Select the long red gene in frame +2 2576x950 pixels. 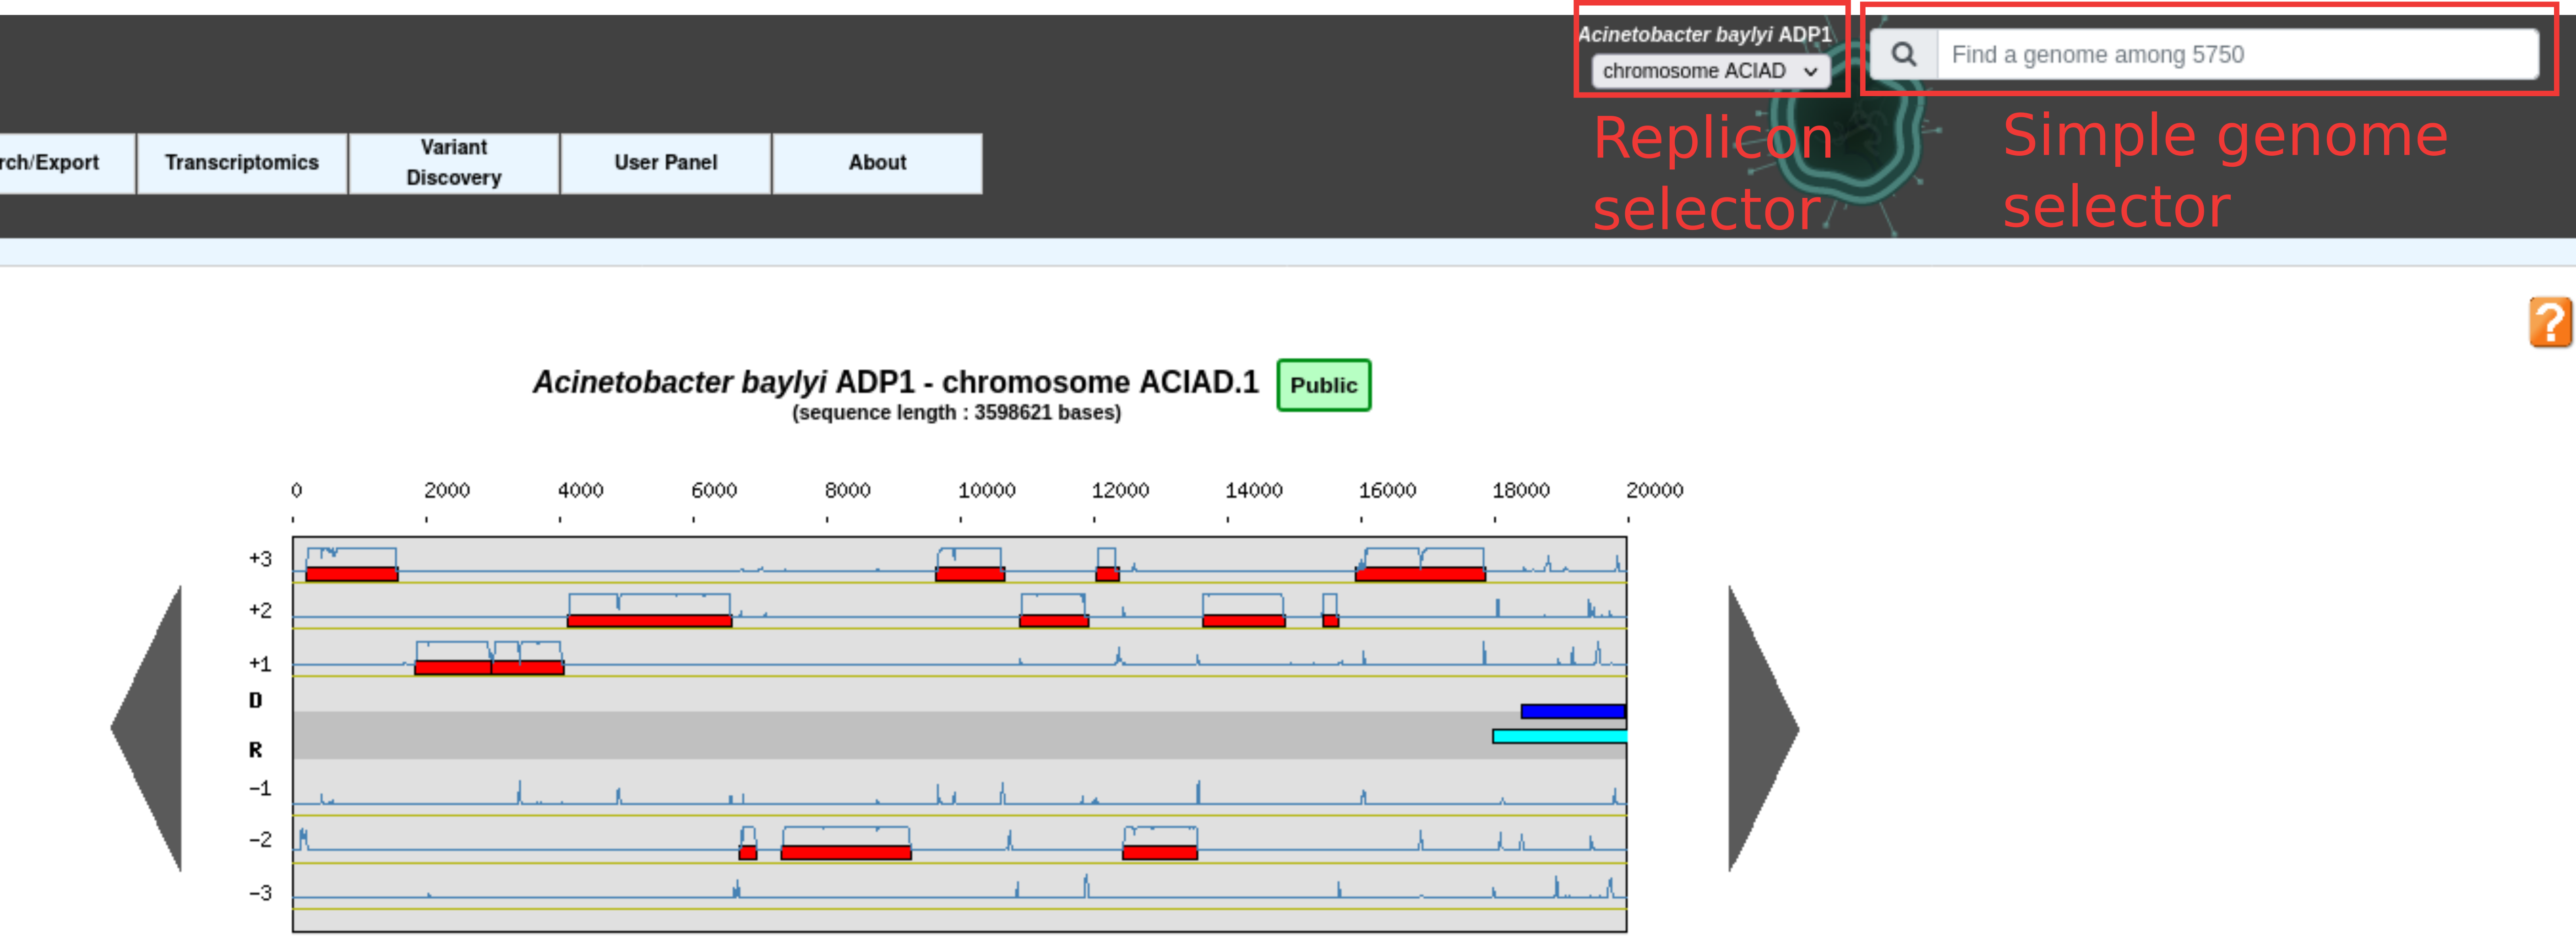point(649,621)
